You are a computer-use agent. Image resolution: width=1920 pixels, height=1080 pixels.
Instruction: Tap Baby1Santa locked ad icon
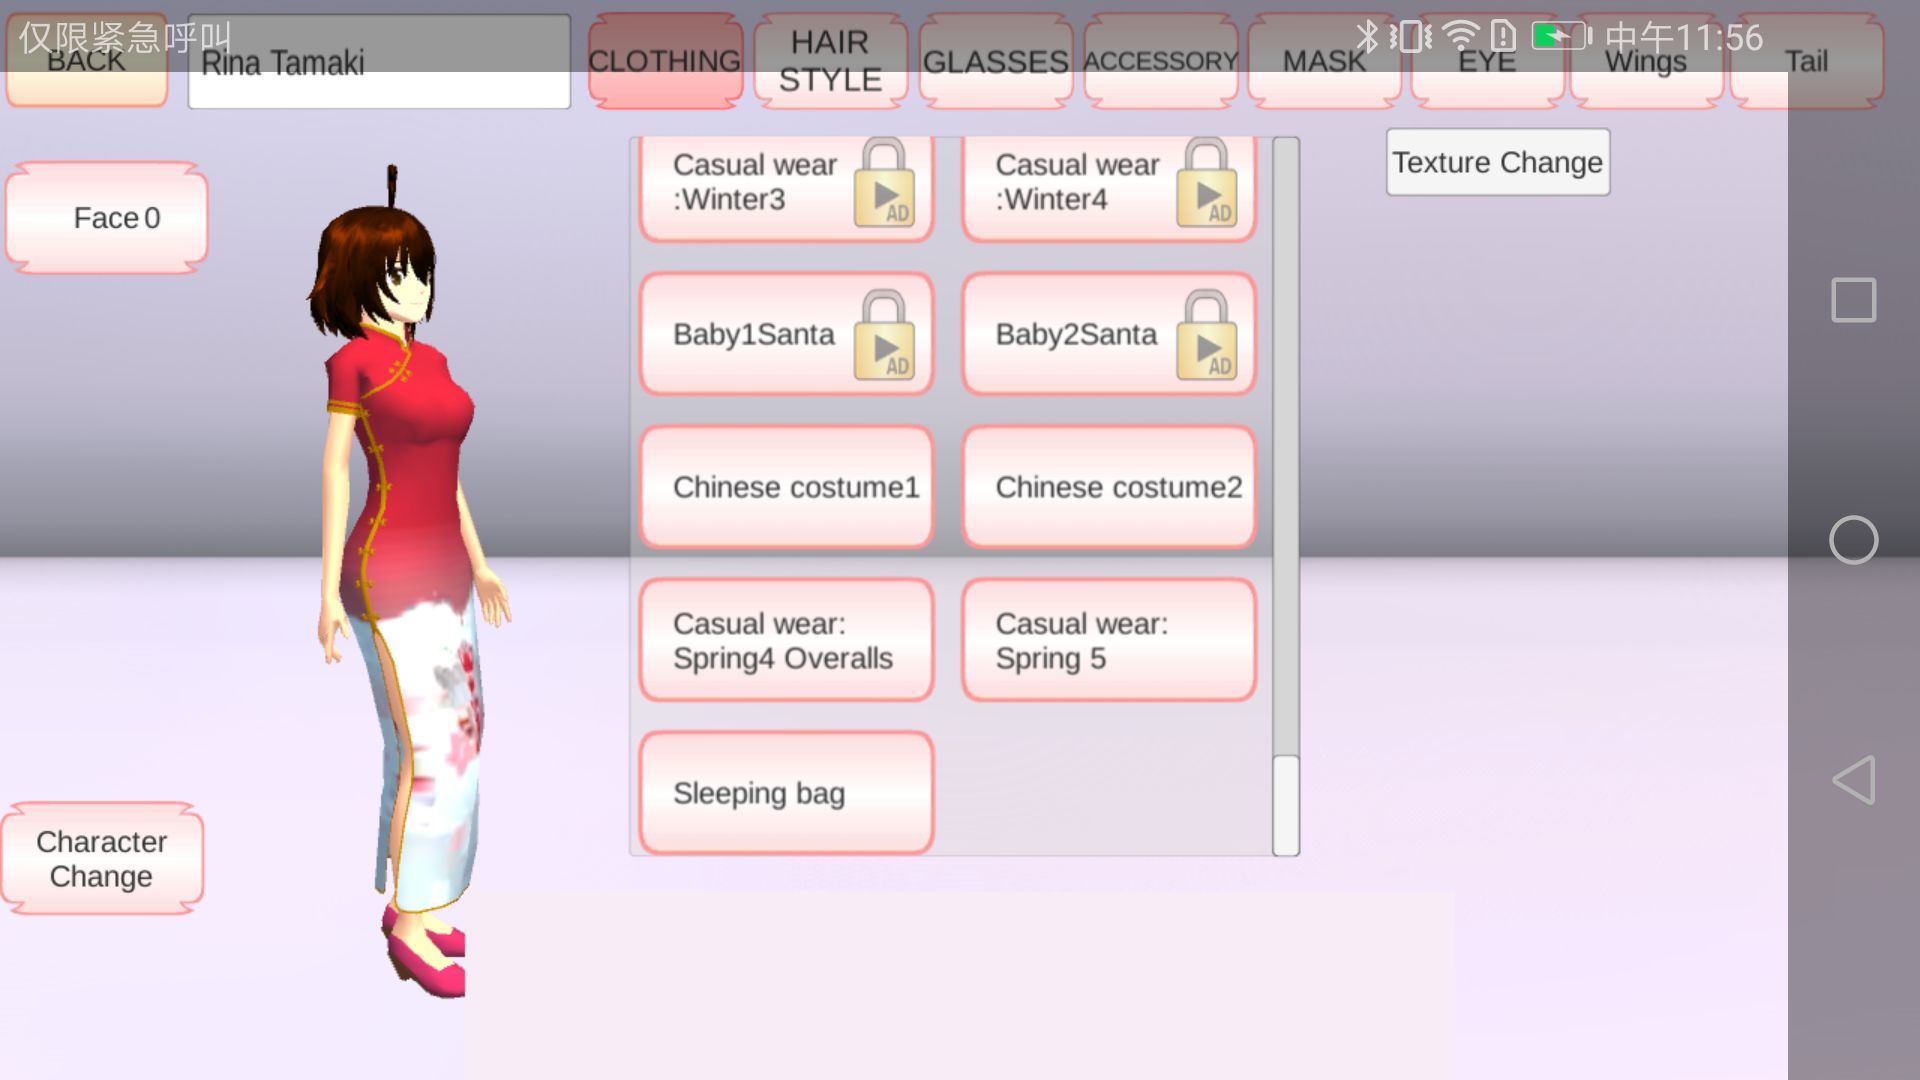point(884,335)
